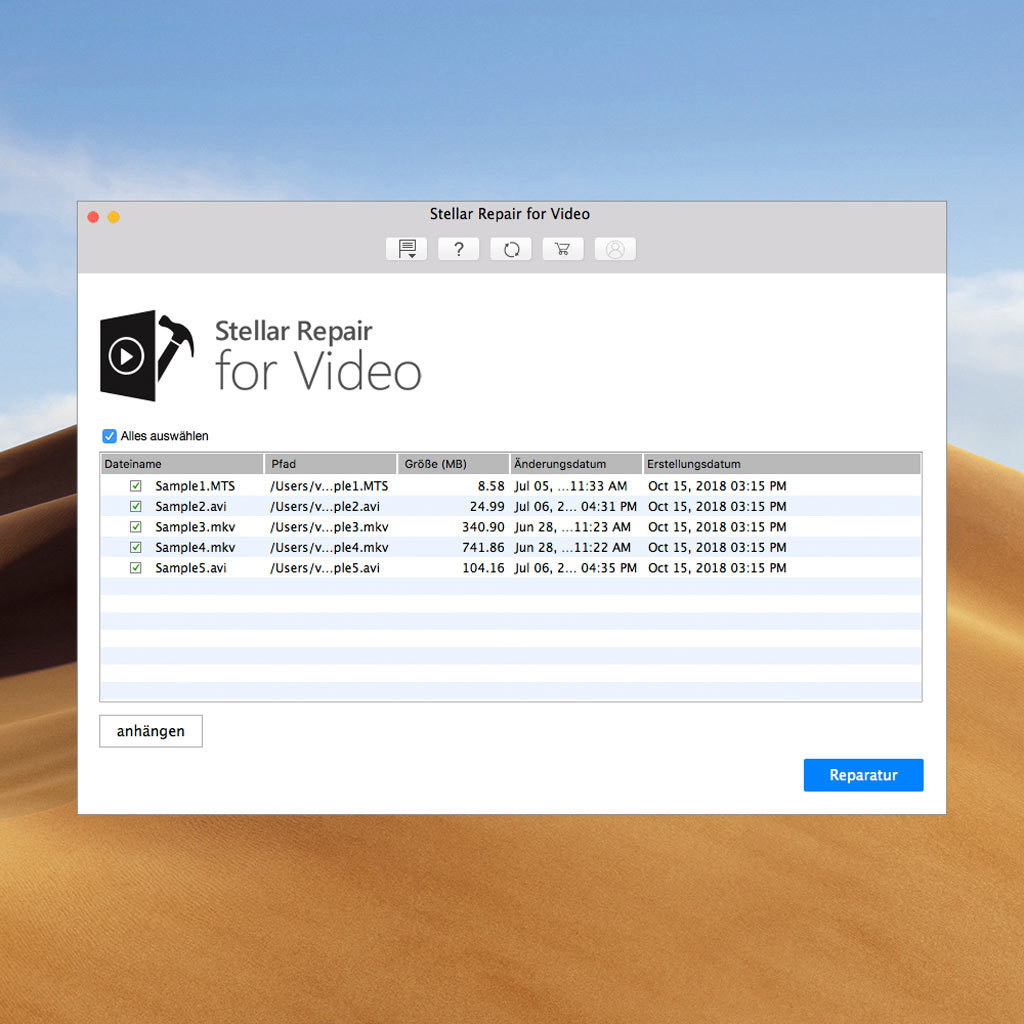This screenshot has height=1024, width=1024.
Task: Select the Sample4.mkv file name
Action: pos(195,547)
